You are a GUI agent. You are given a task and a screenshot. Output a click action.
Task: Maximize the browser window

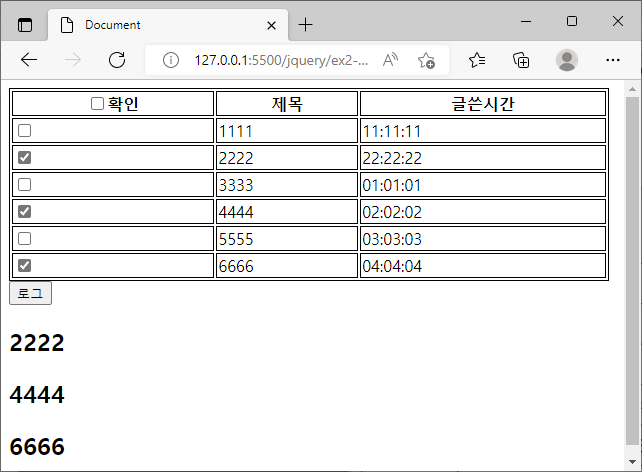[572, 21]
